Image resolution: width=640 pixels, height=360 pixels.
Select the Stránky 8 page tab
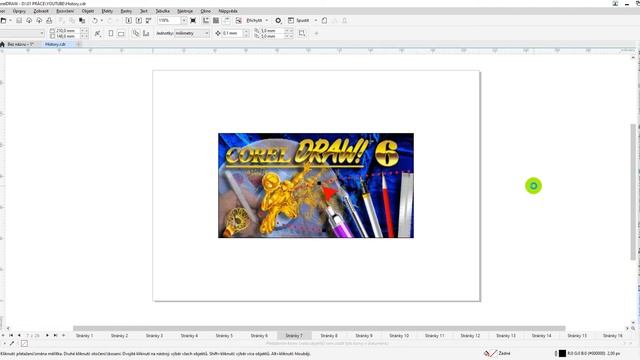click(x=329, y=336)
